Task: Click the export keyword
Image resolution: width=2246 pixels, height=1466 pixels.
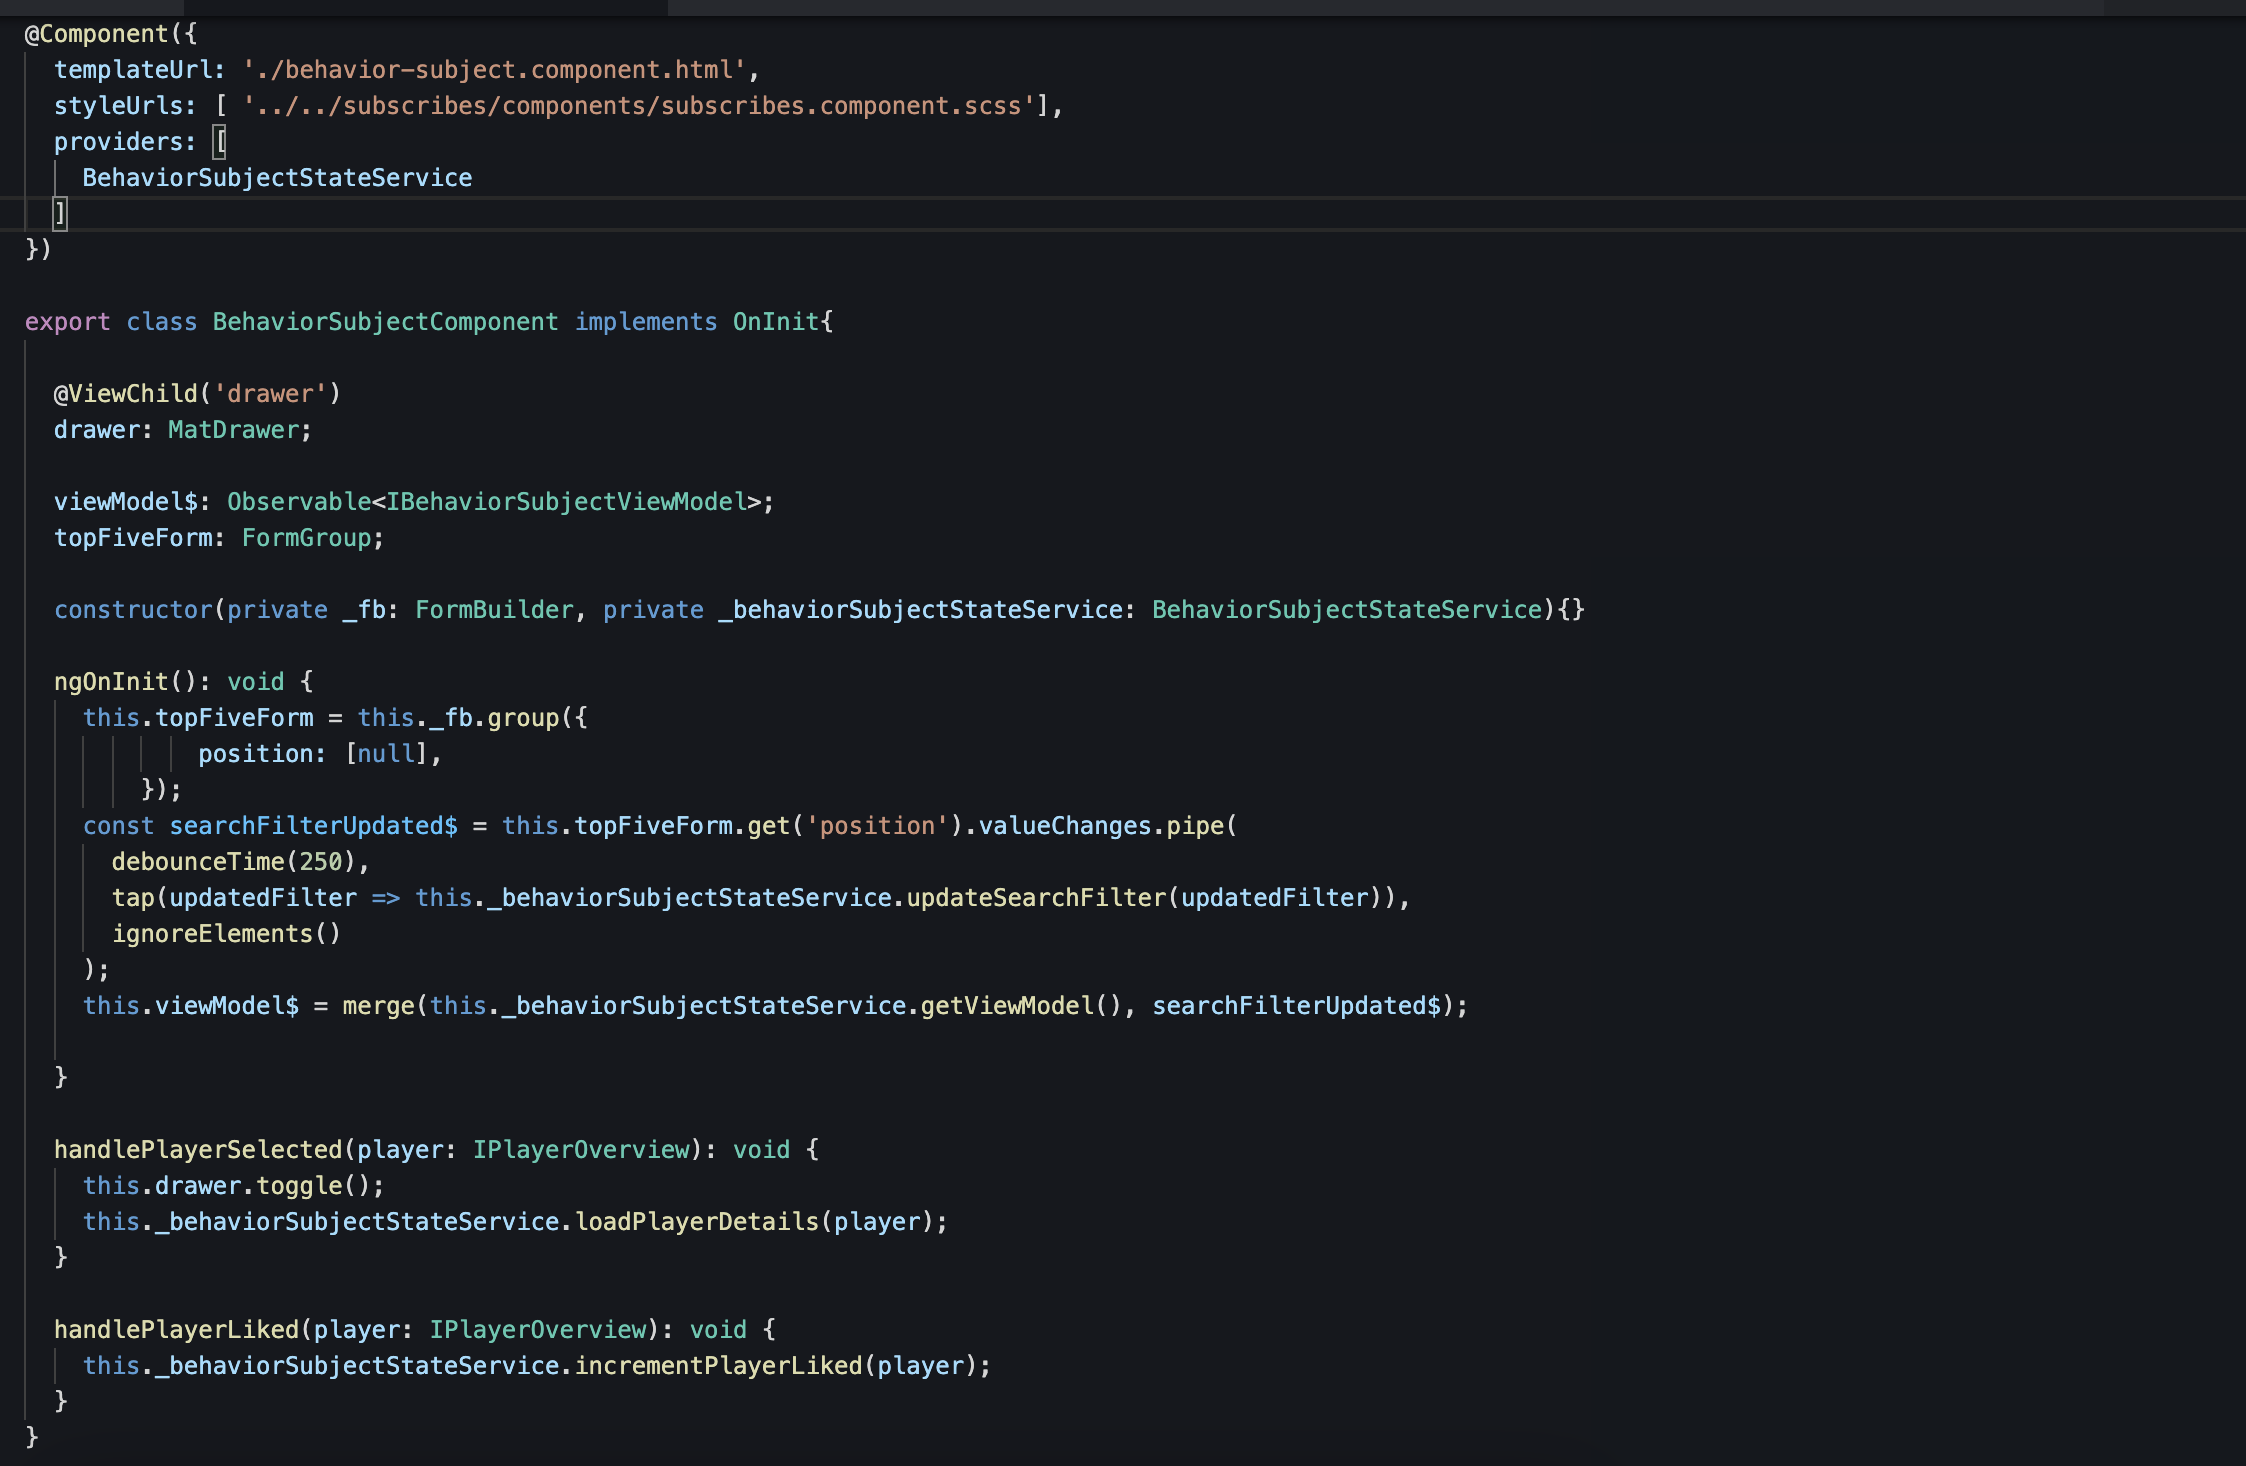Action: click(x=67, y=322)
